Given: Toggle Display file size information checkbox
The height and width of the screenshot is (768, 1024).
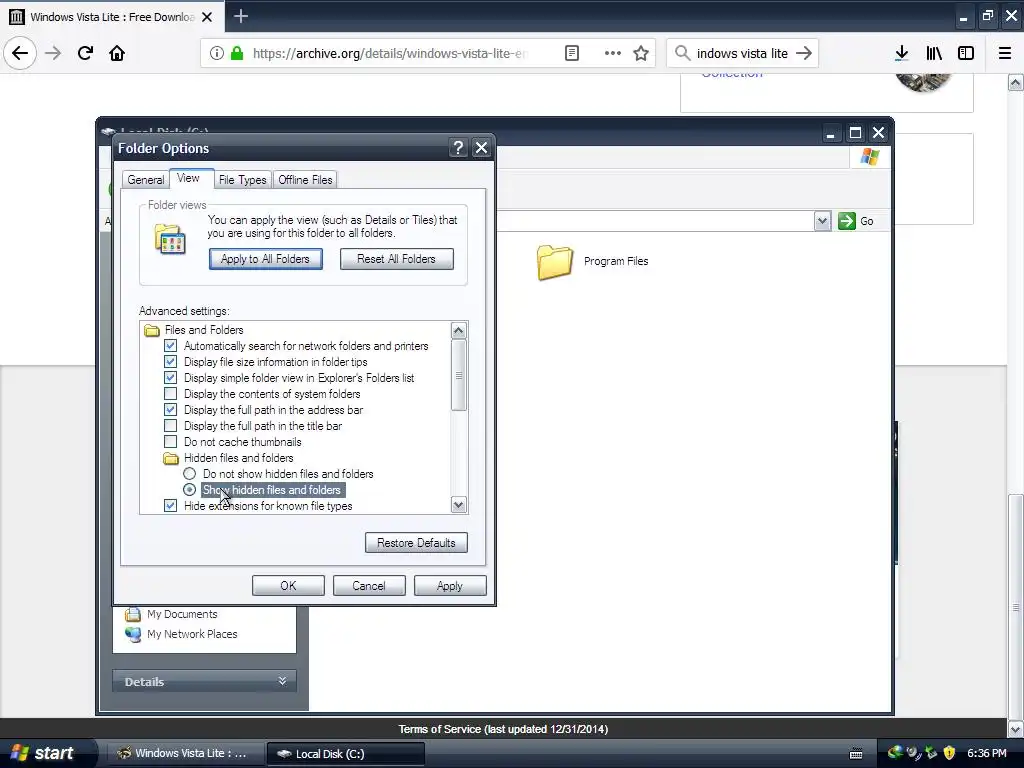Looking at the screenshot, I should [x=170, y=362].
